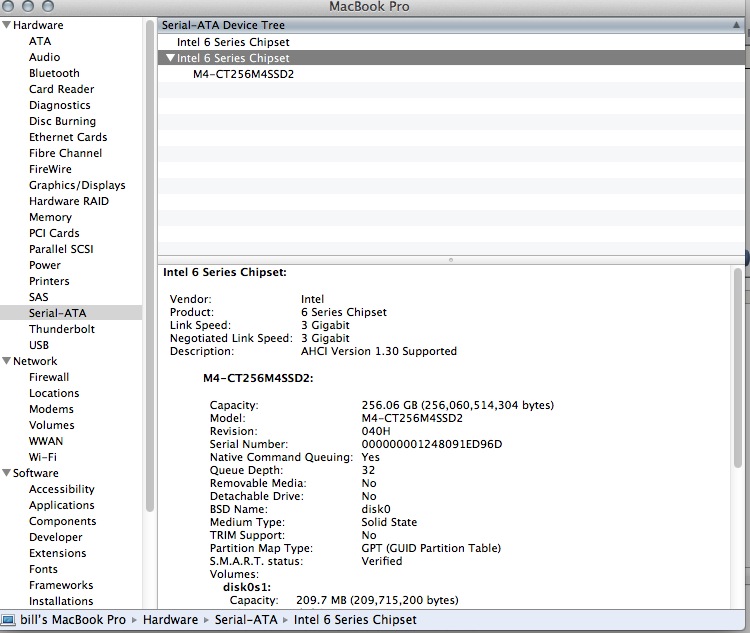Select Fibre Channel in the sidebar
Screen dimensions: 750x633
[65, 153]
